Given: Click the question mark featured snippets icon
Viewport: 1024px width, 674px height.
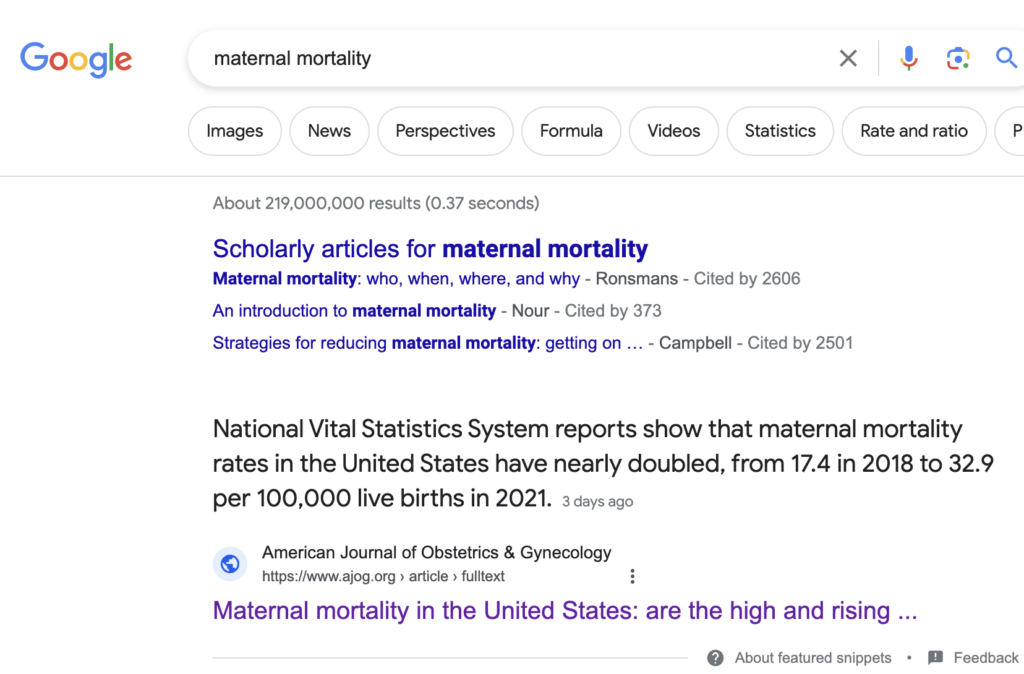Looking at the screenshot, I should (715, 658).
